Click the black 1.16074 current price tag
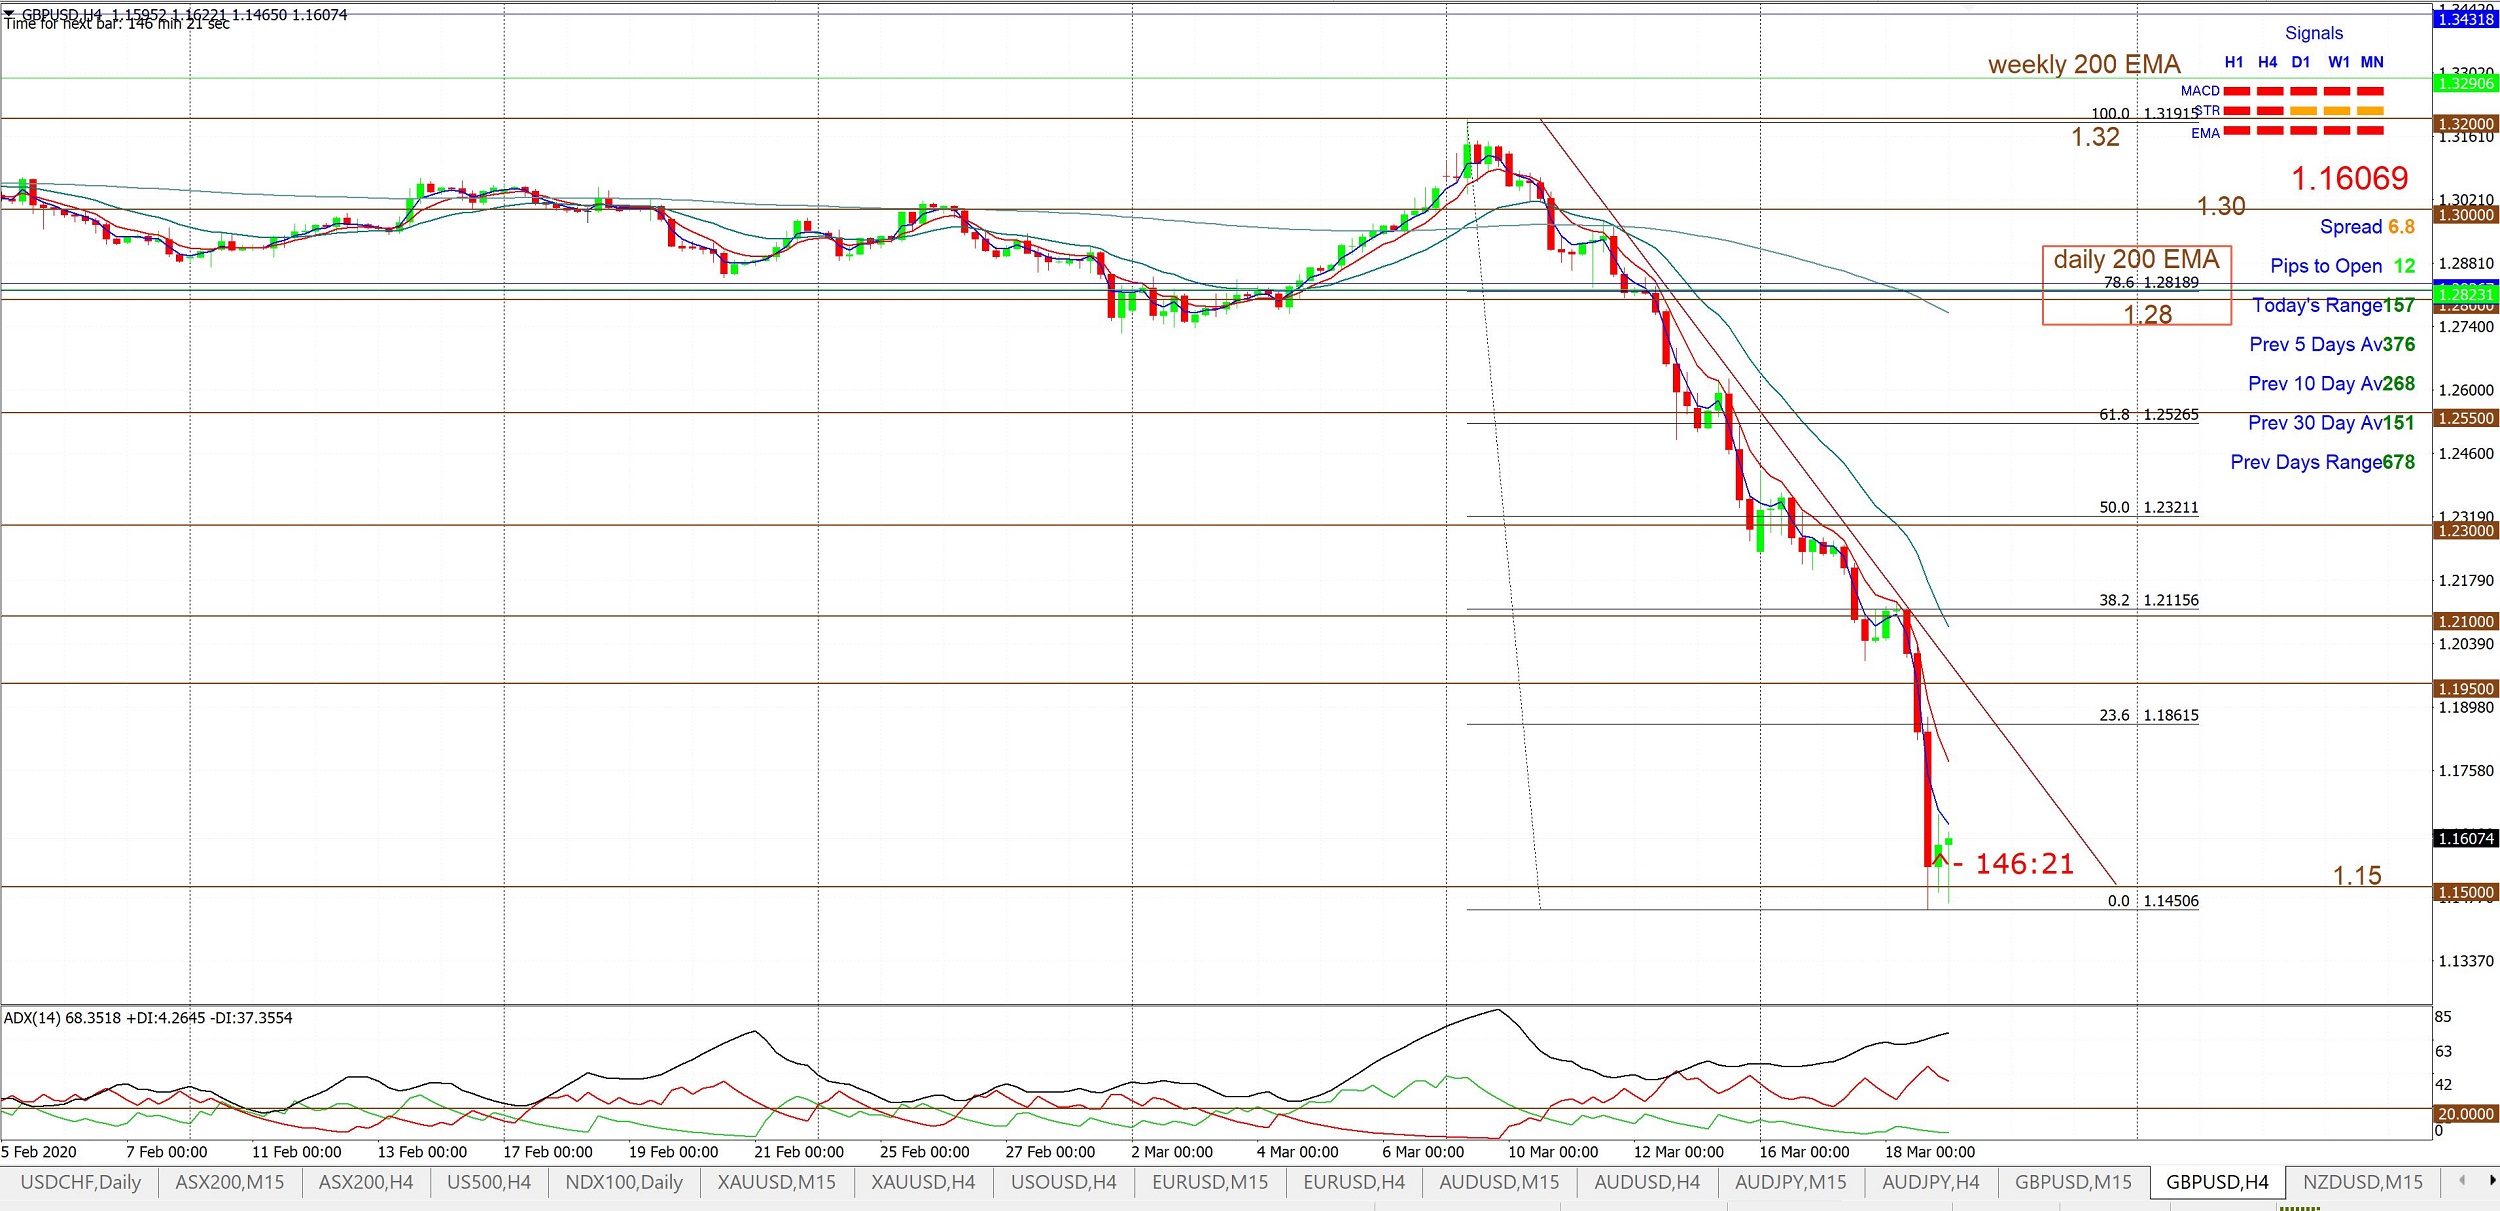 coord(2466,839)
